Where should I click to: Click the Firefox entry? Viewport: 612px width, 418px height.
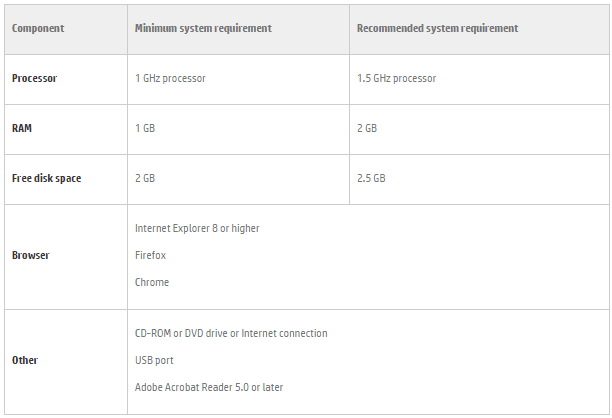pyautogui.click(x=151, y=255)
